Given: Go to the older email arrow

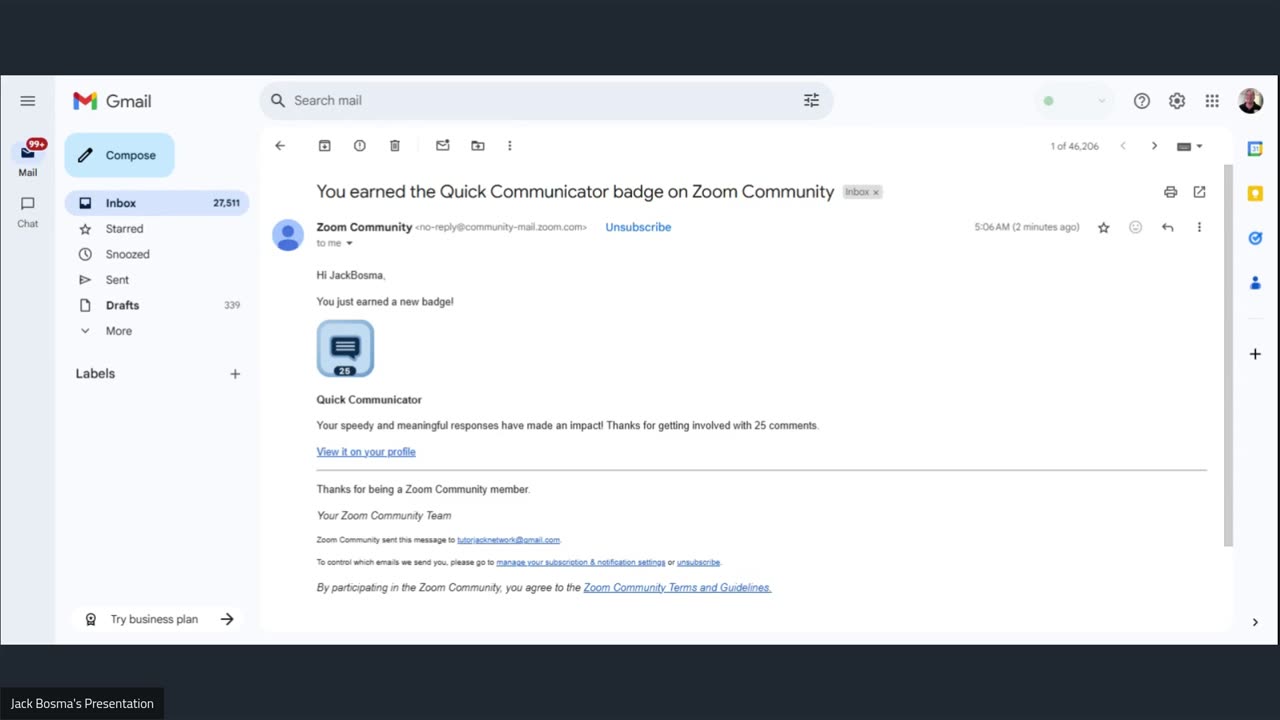Looking at the screenshot, I should 1154,146.
